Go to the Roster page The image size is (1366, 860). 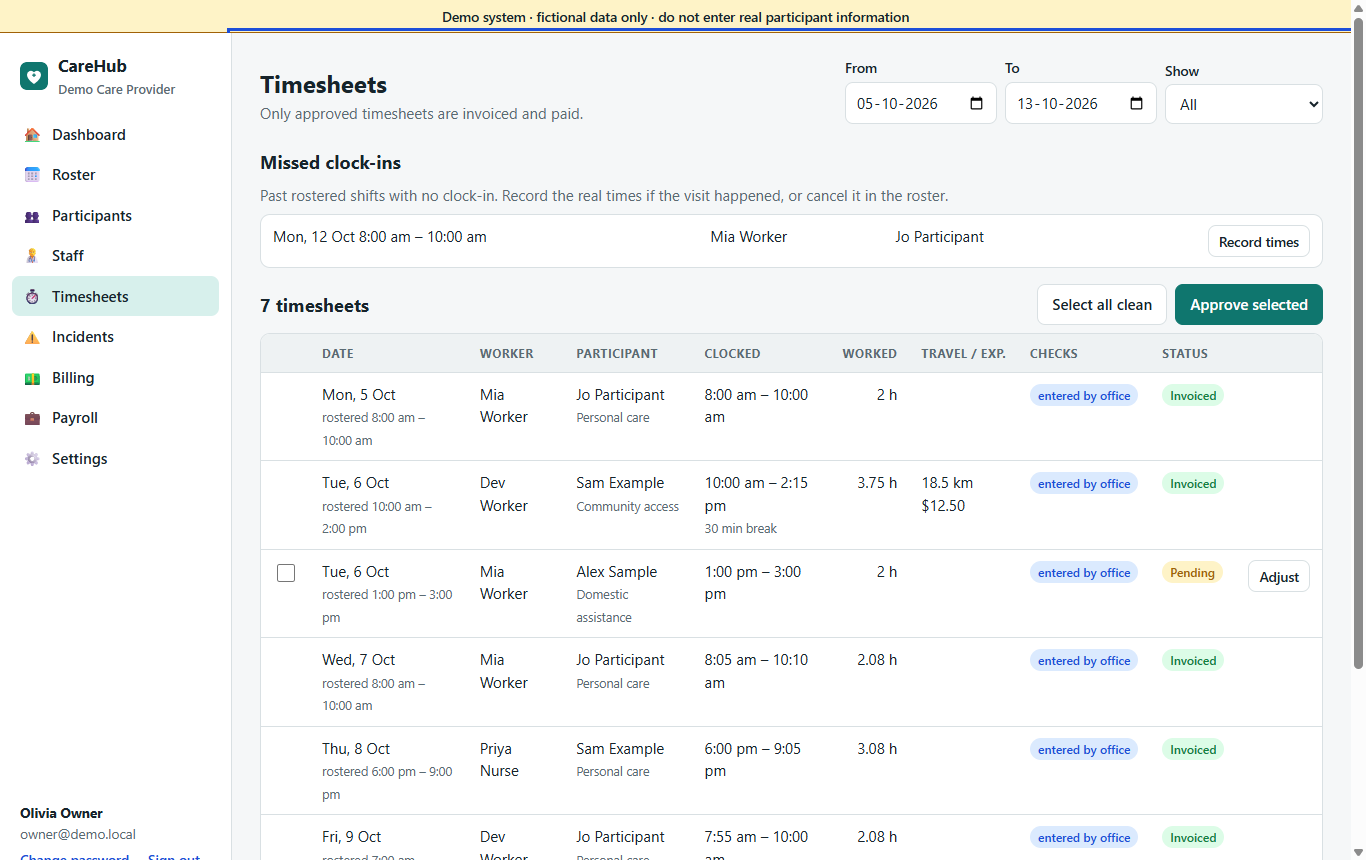click(x=115, y=175)
